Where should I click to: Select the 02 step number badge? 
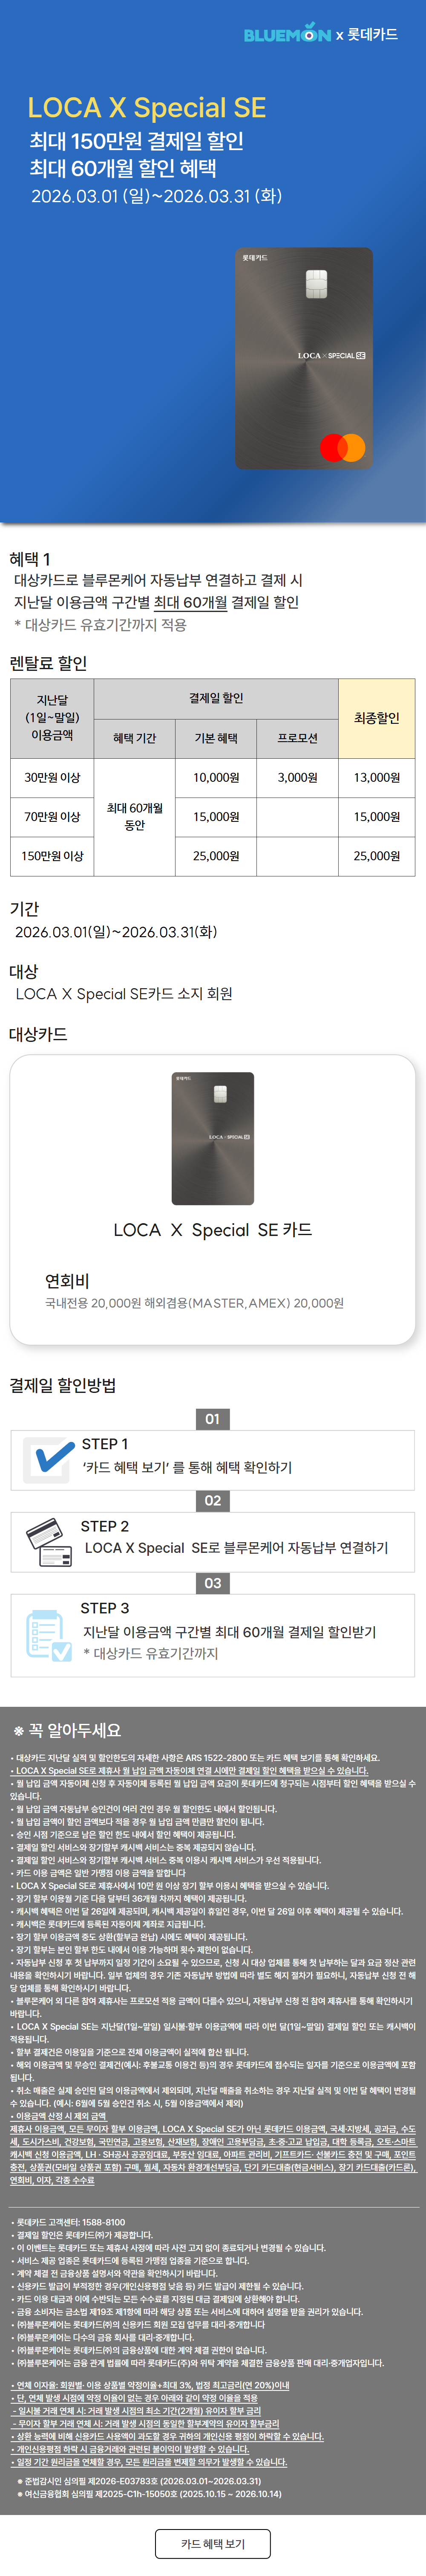click(x=213, y=1500)
